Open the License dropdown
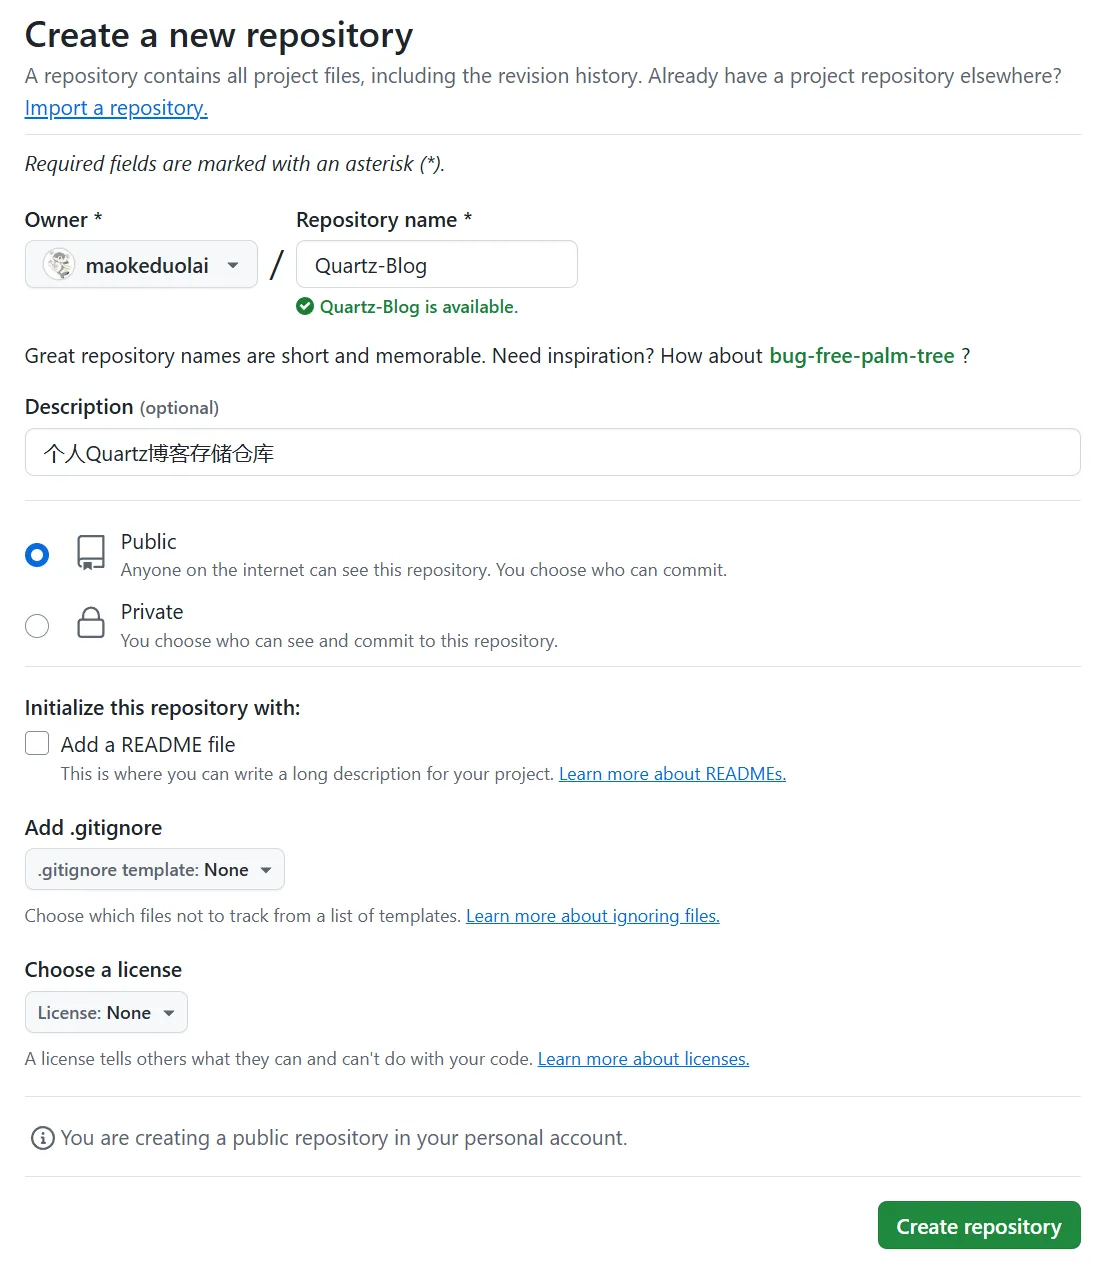The height and width of the screenshot is (1269, 1096). coord(106,1012)
